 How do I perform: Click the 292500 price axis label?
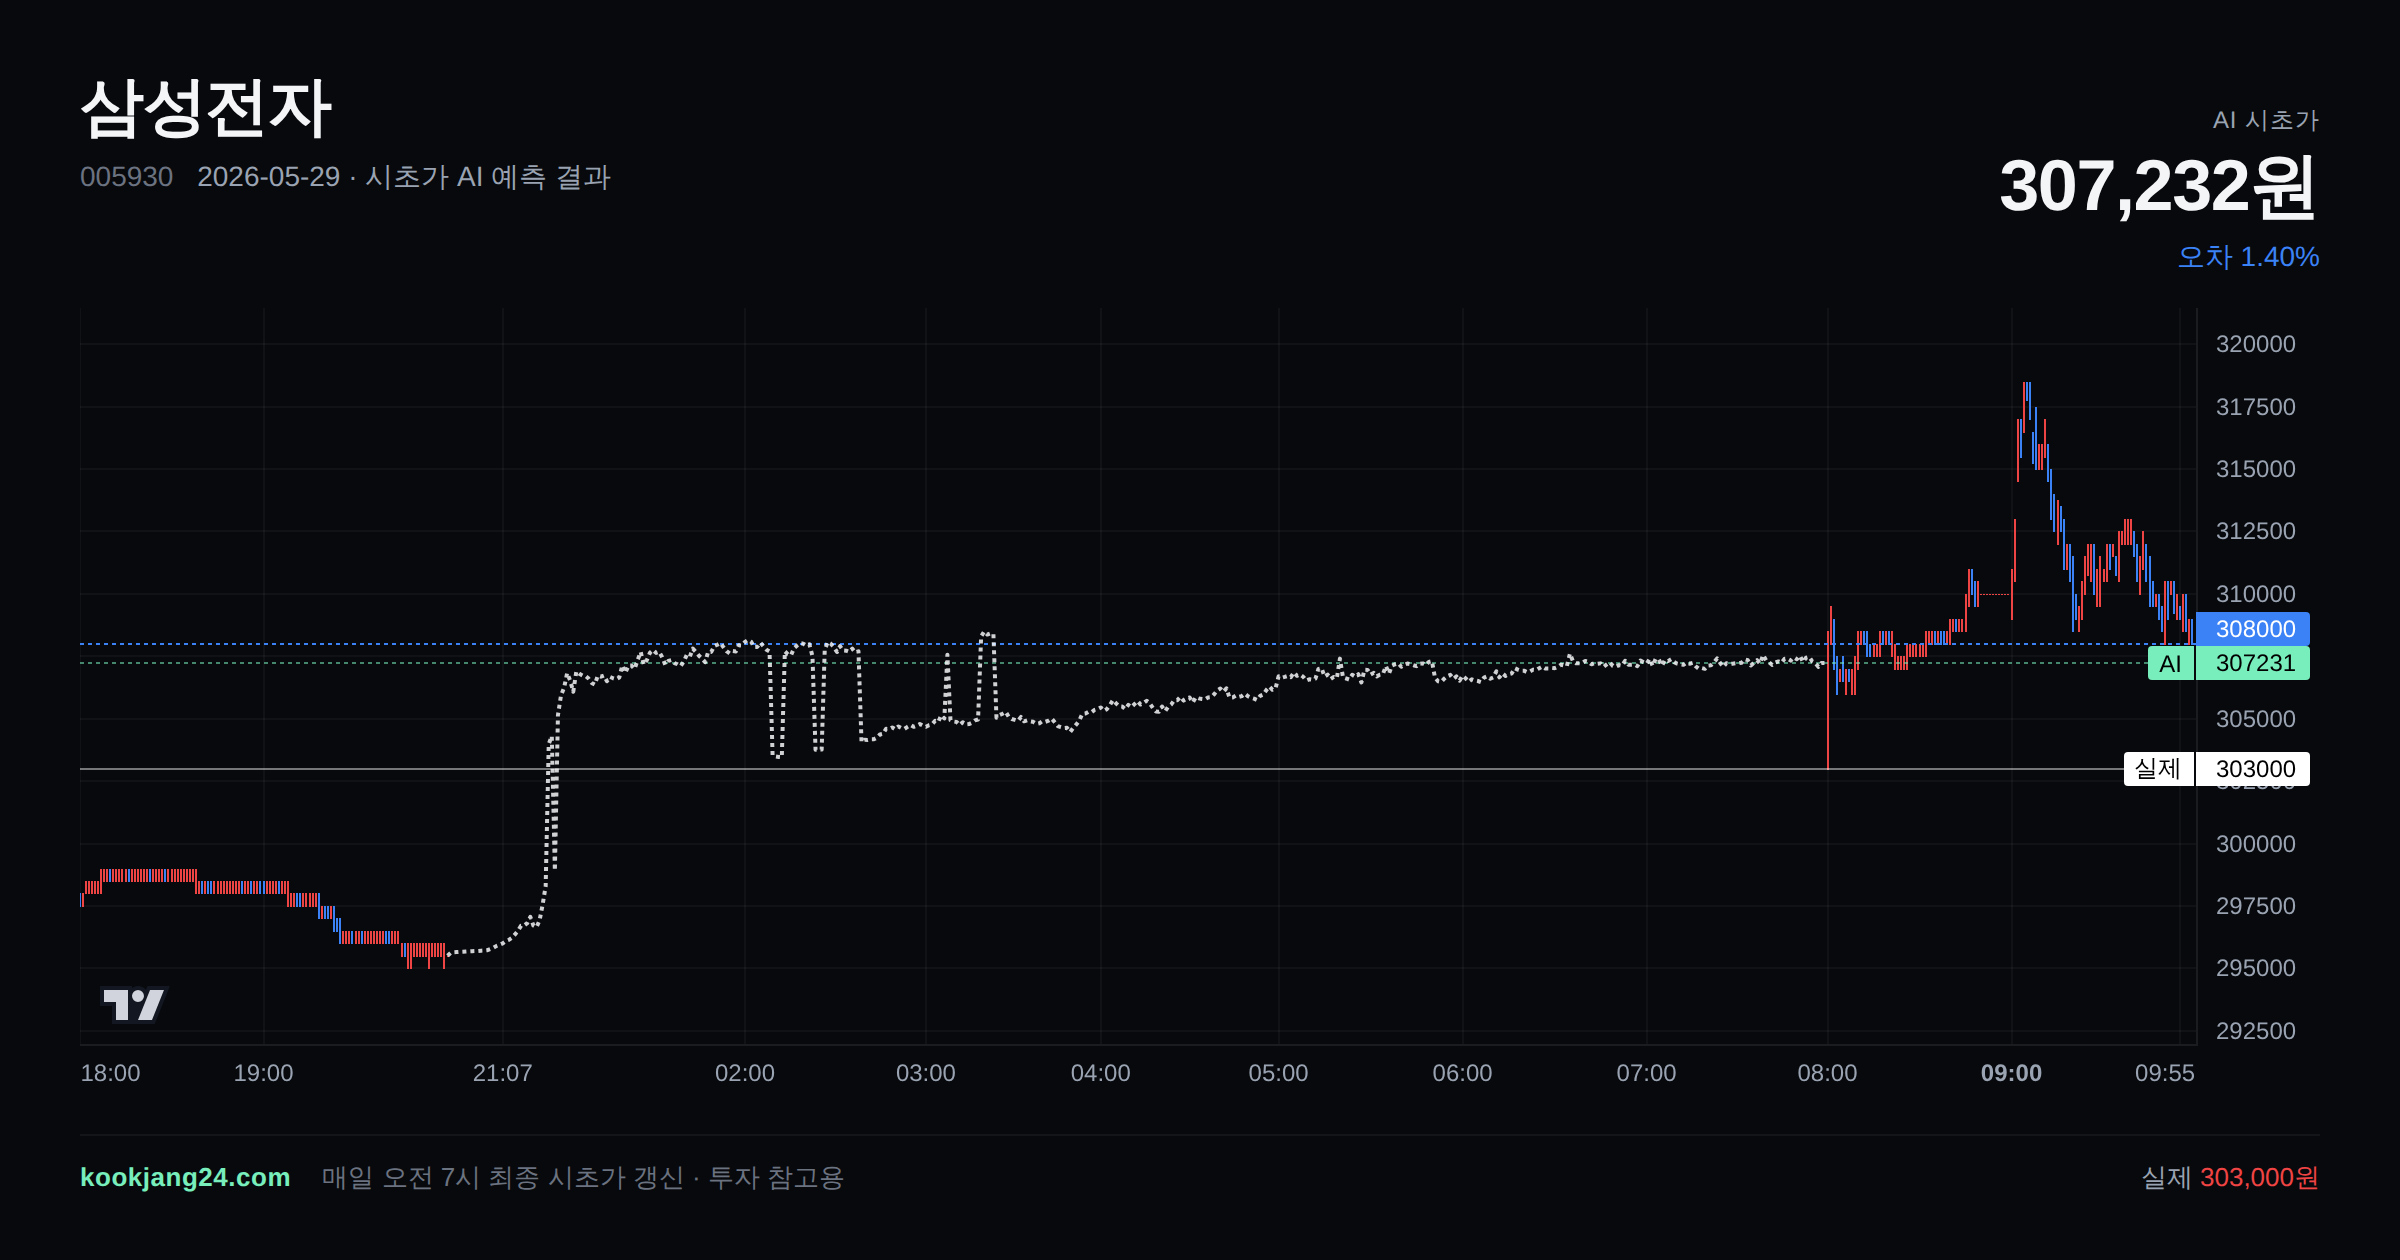[x=2256, y=1031]
